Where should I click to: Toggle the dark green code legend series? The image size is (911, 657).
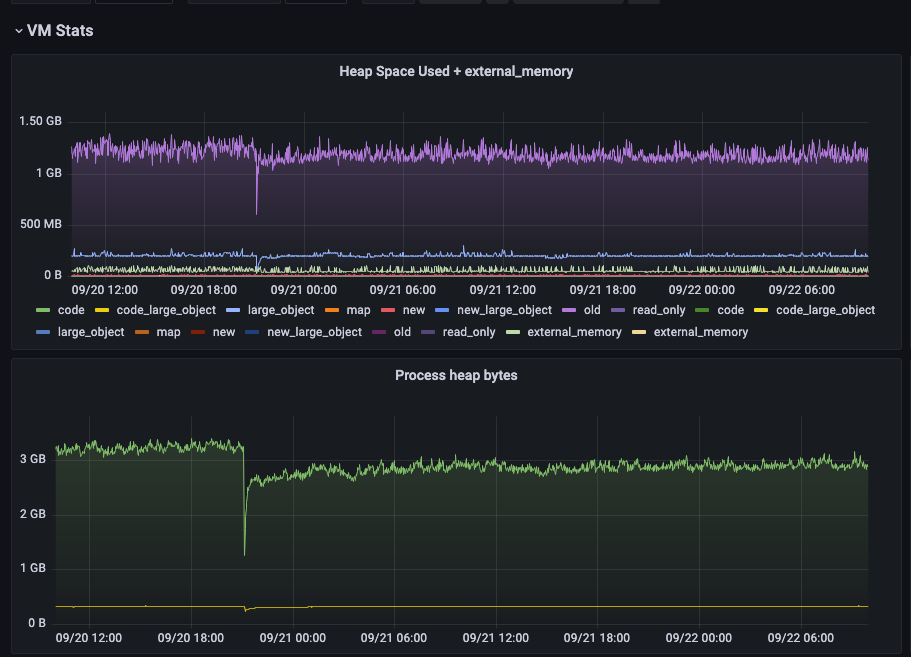(x=730, y=310)
